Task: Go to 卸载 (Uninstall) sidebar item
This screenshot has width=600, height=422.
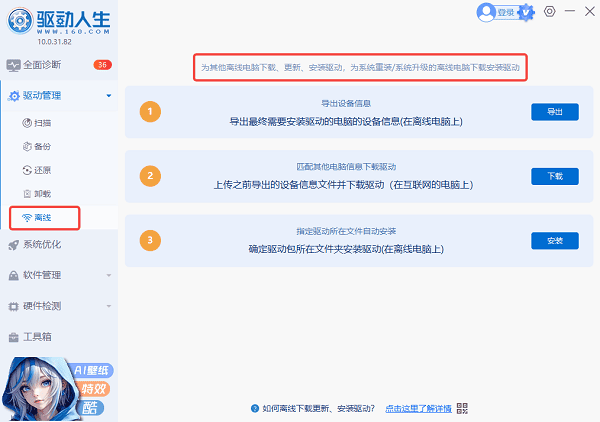Action: tap(44, 192)
